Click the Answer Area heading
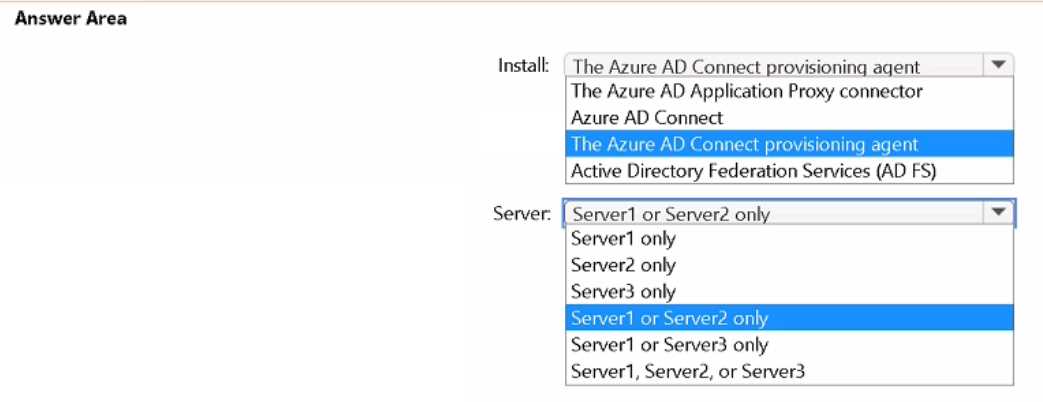 click(71, 19)
